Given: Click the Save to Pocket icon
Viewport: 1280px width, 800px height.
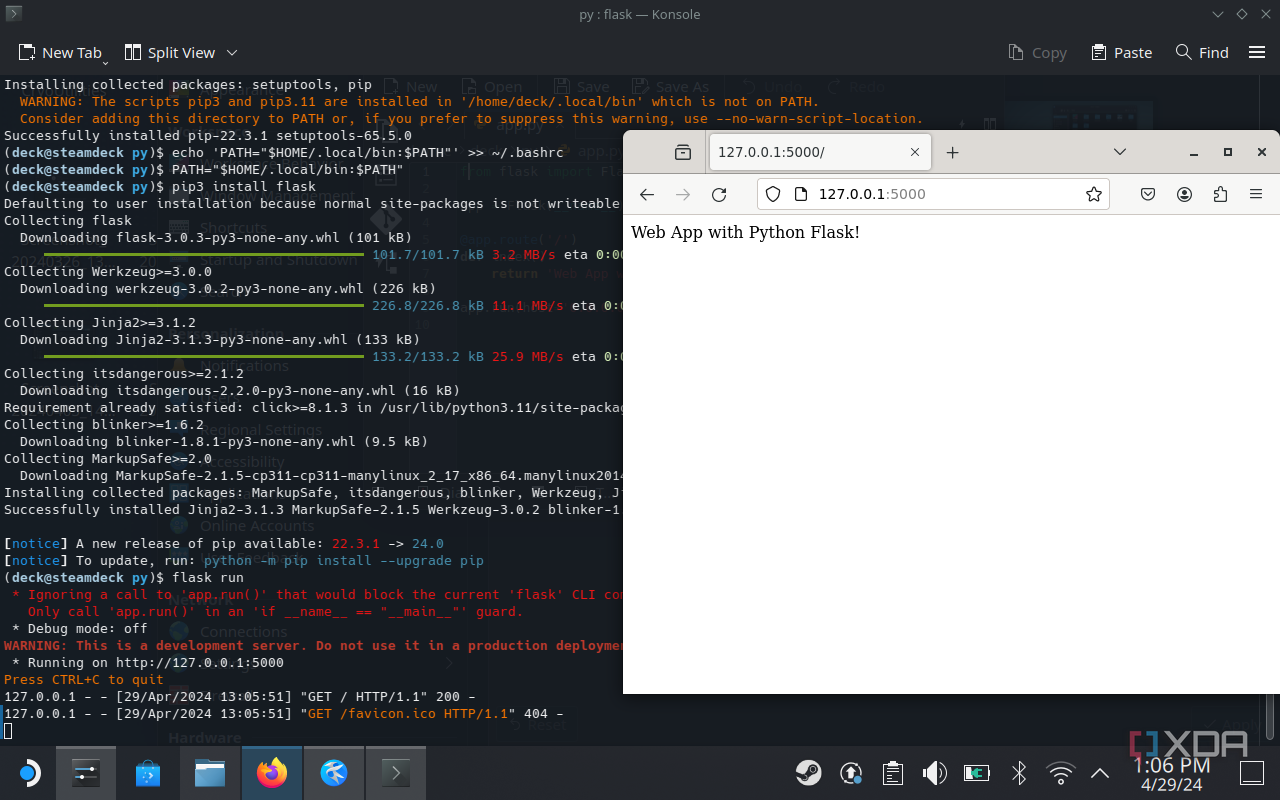Looking at the screenshot, I should coord(1149,195).
